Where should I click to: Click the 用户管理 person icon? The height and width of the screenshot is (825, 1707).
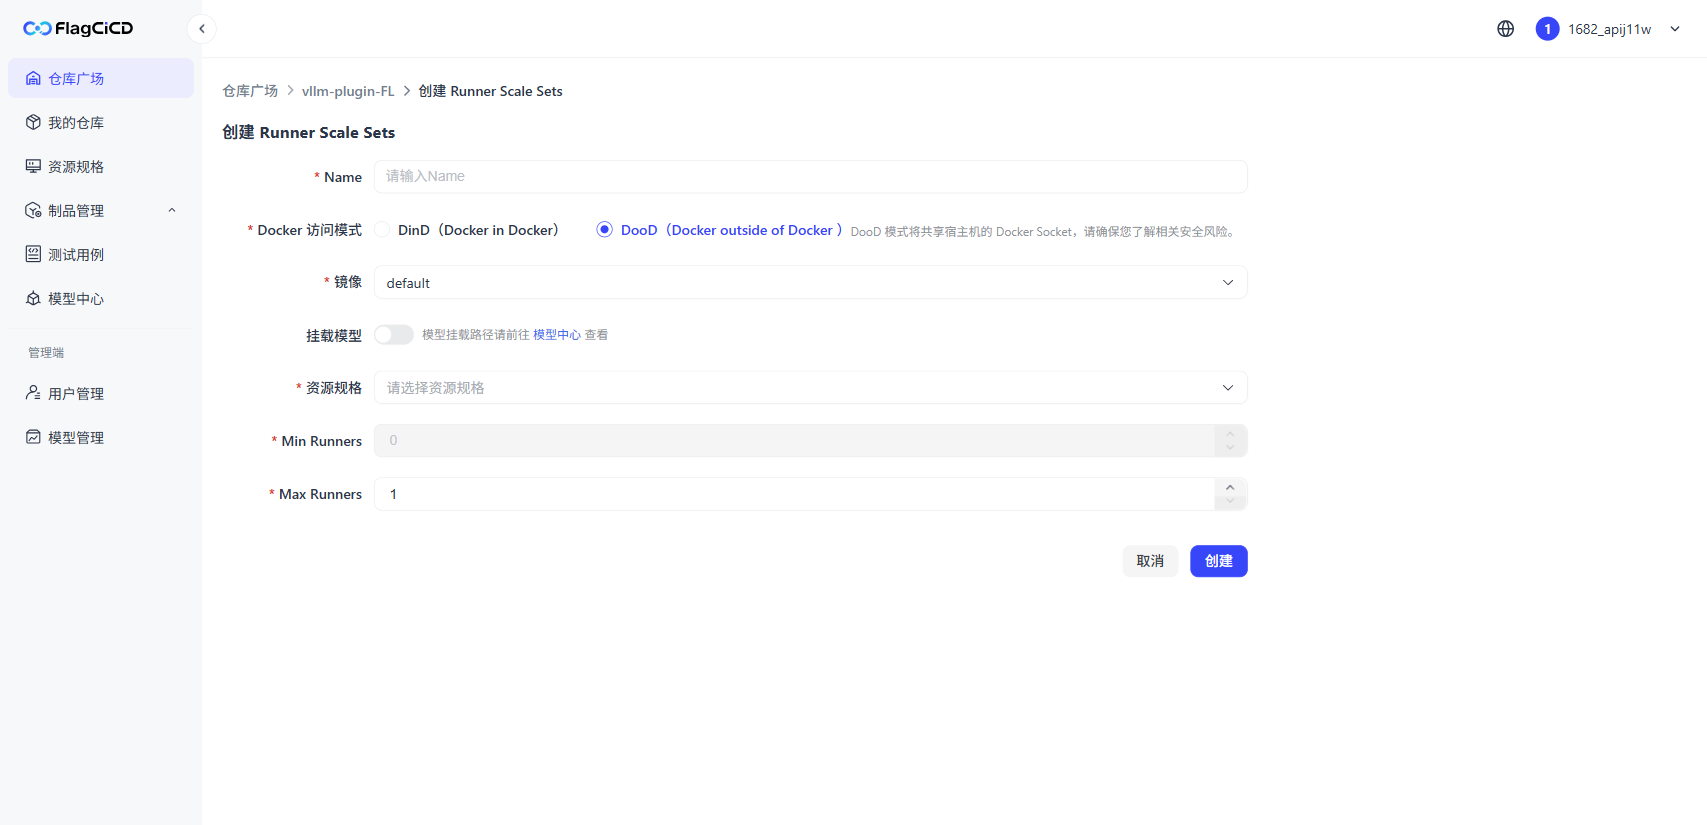pyautogui.click(x=33, y=393)
